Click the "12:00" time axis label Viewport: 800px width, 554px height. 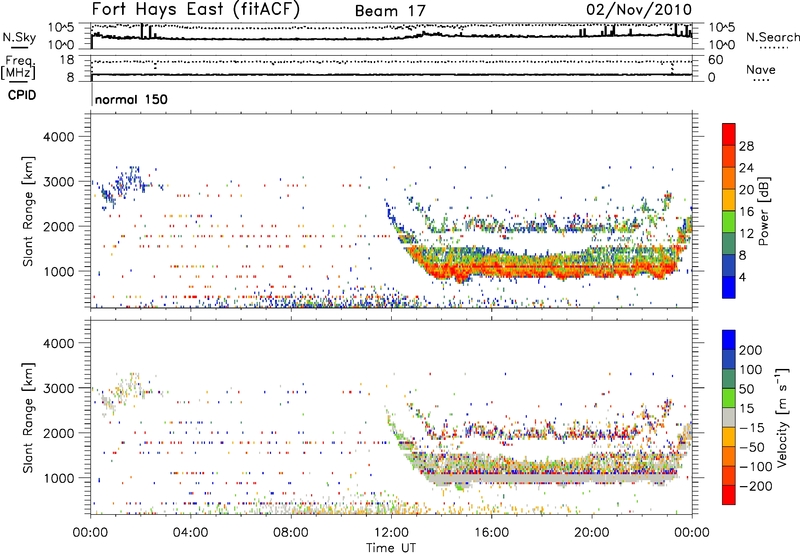[391, 533]
